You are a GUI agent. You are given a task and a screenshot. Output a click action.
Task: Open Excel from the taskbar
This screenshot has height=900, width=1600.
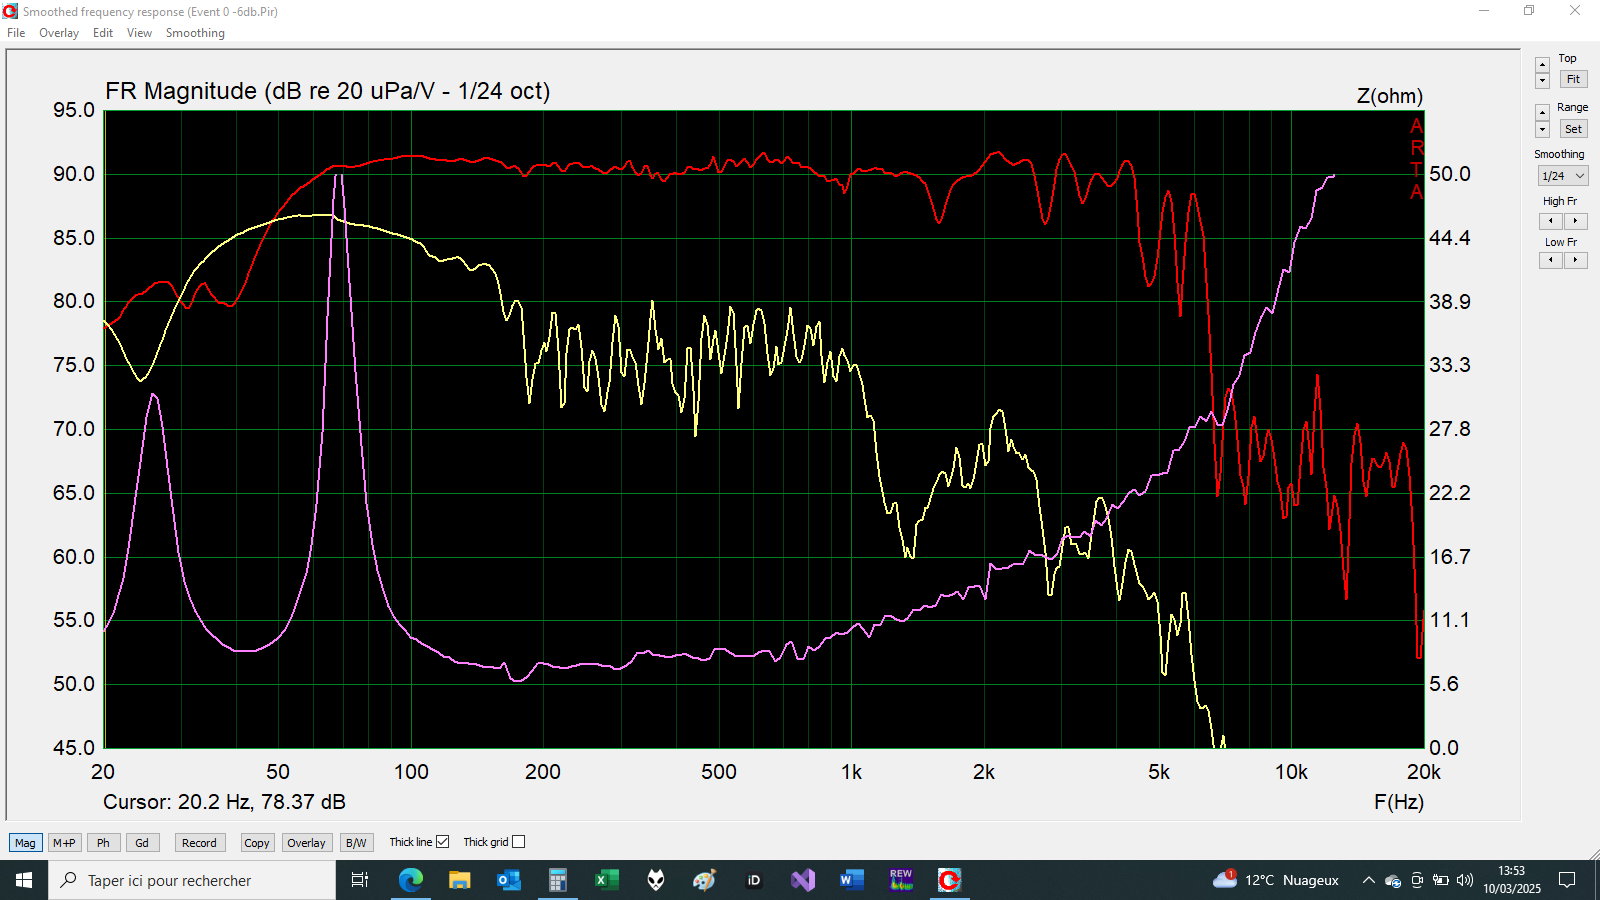click(x=605, y=880)
